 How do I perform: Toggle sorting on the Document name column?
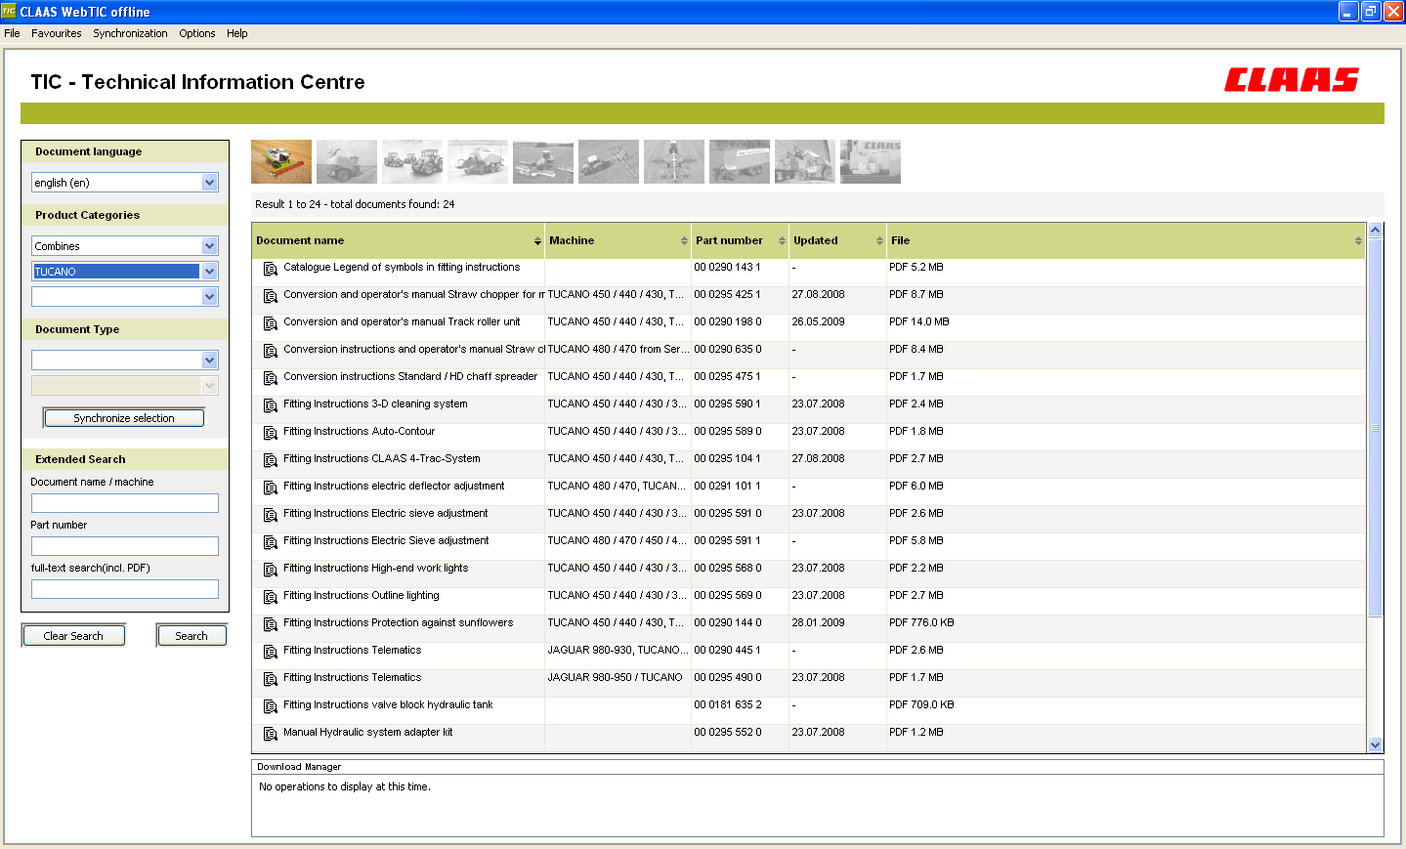pos(536,240)
